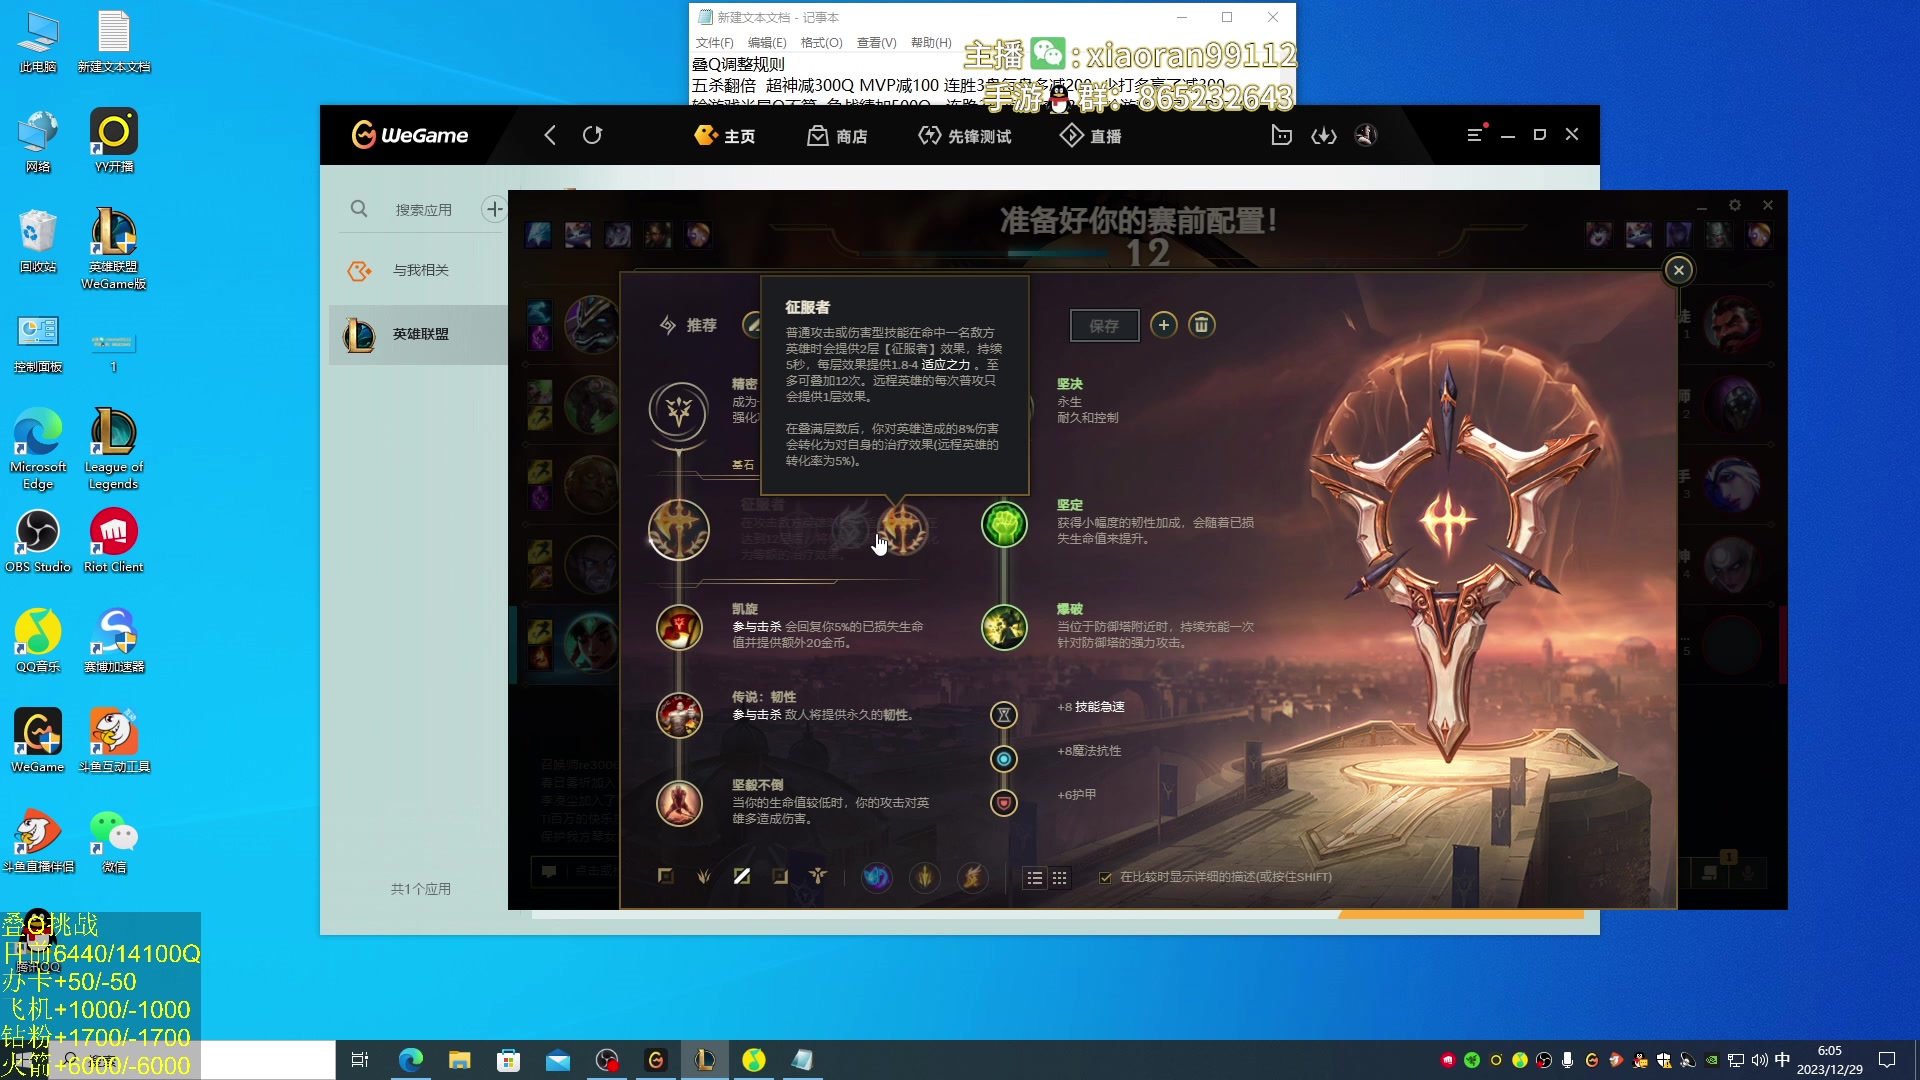Select the Demolish (爆破) rune icon

tap(1004, 627)
